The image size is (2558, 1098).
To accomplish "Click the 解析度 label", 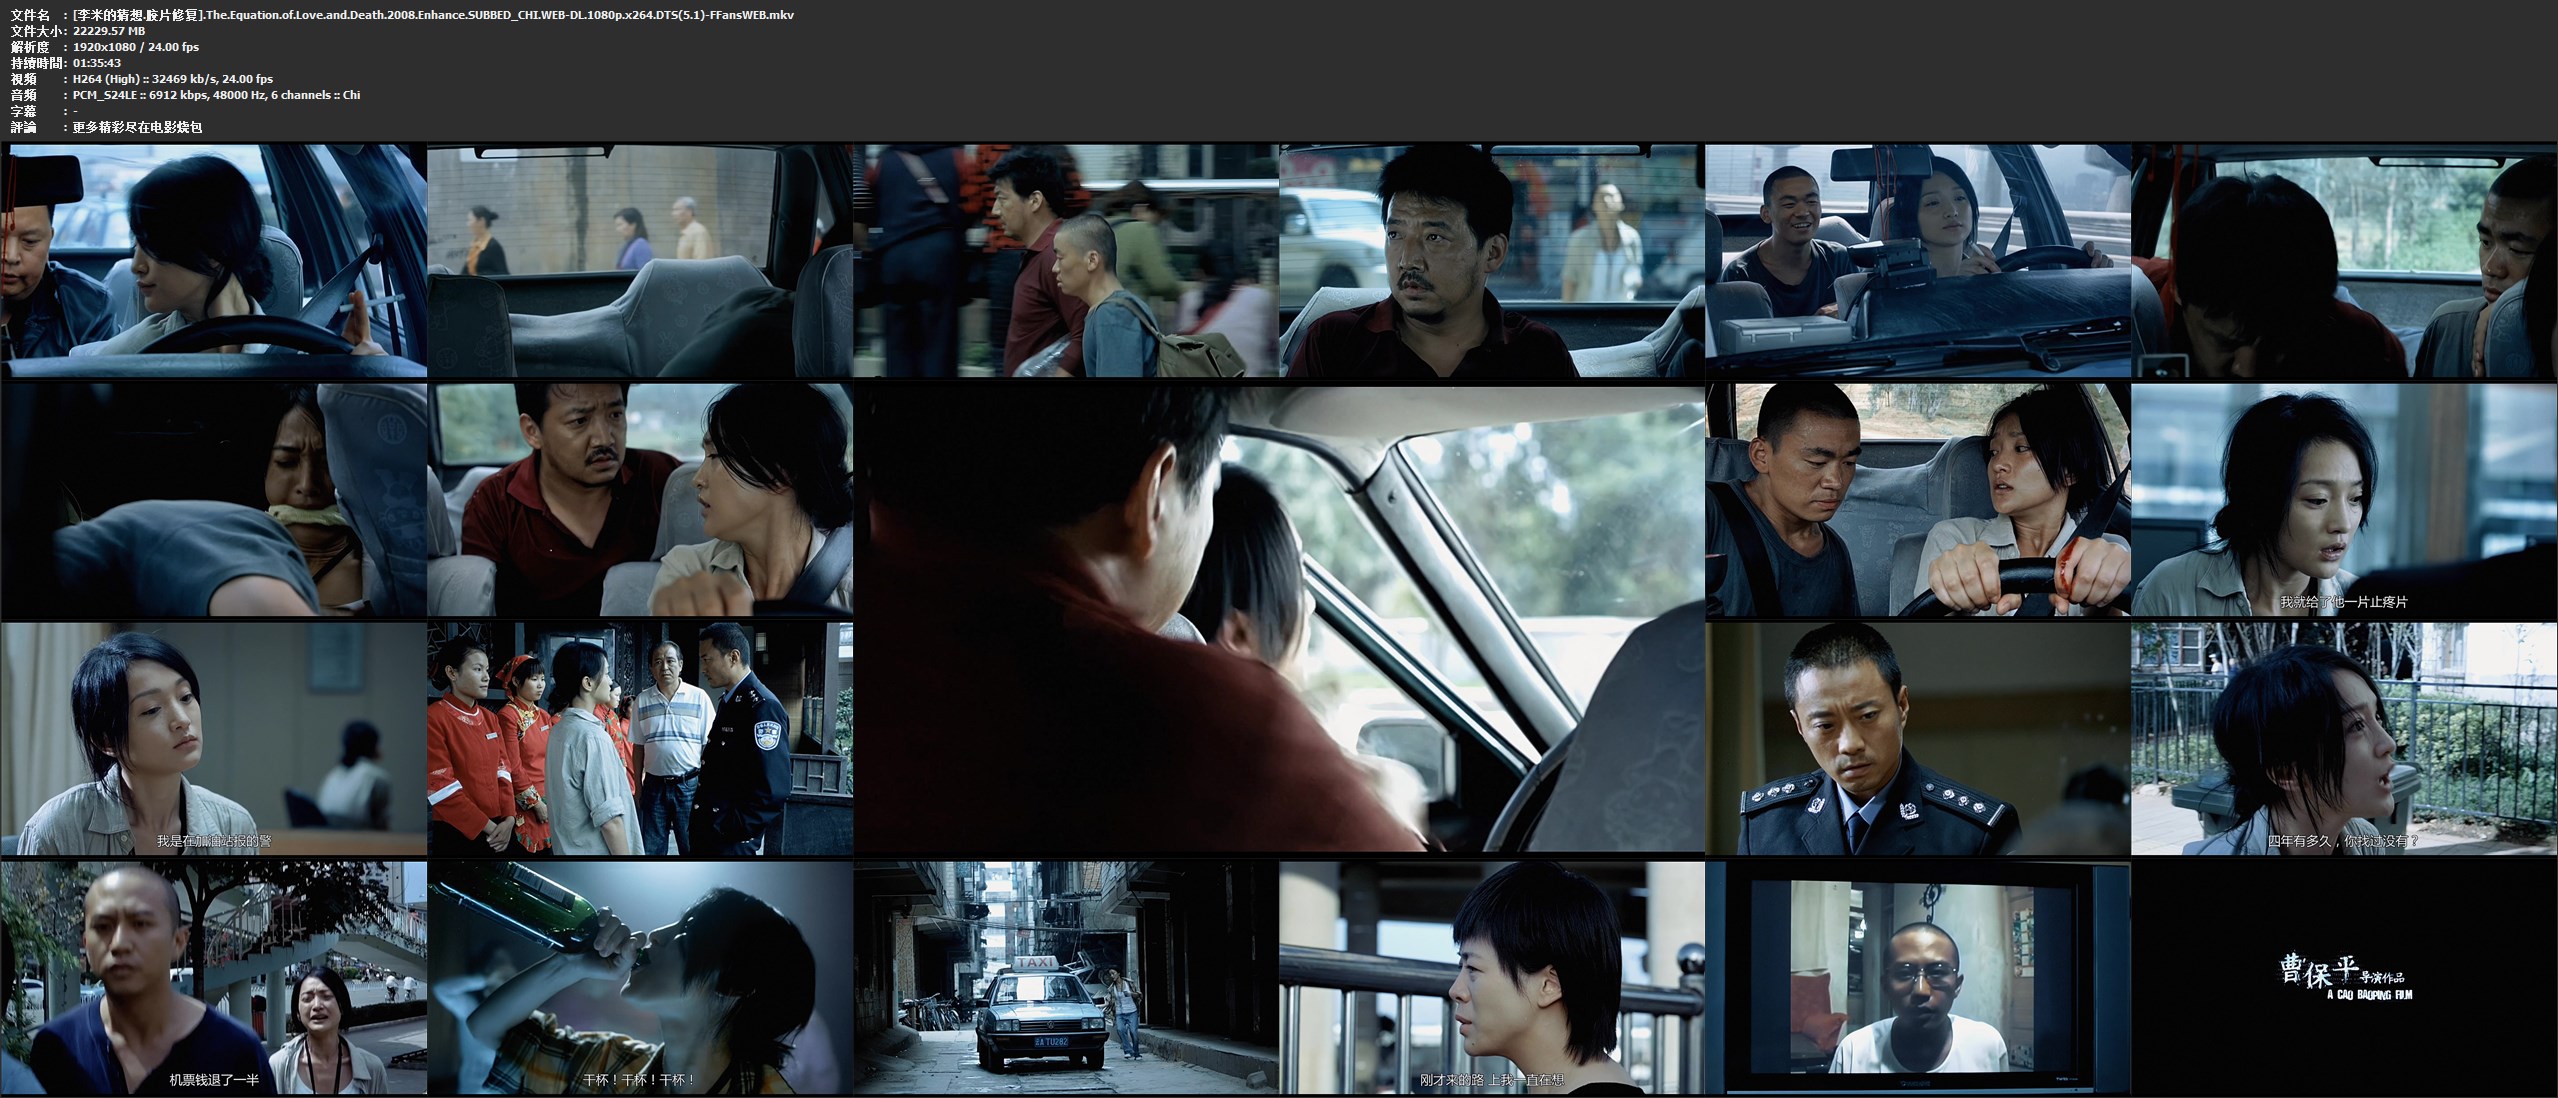I will tap(30, 47).
